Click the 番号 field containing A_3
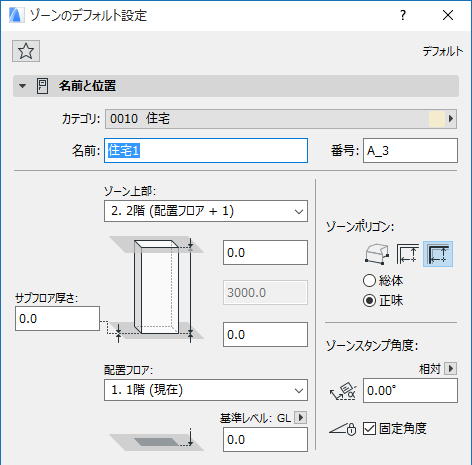The image size is (472, 465). click(410, 151)
